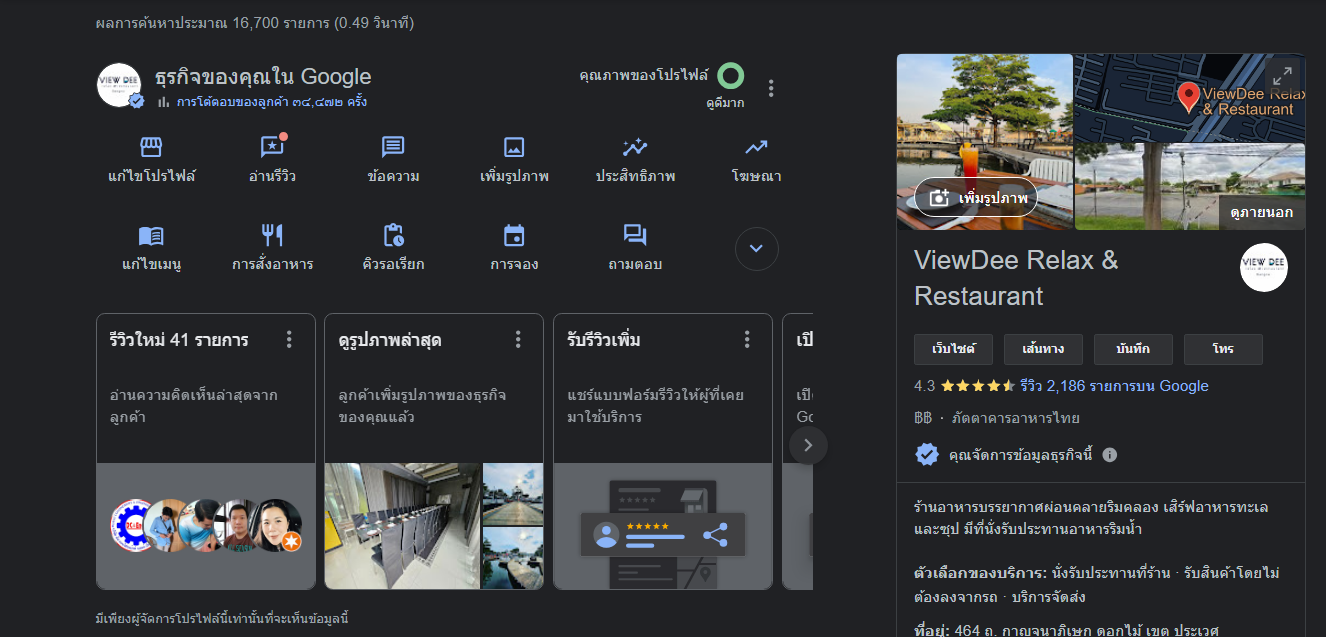Screen dimensions: 1326x637
Task: View the meeting room photo in ดูรูปภาพล่าสุด card
Action: [x=402, y=526]
